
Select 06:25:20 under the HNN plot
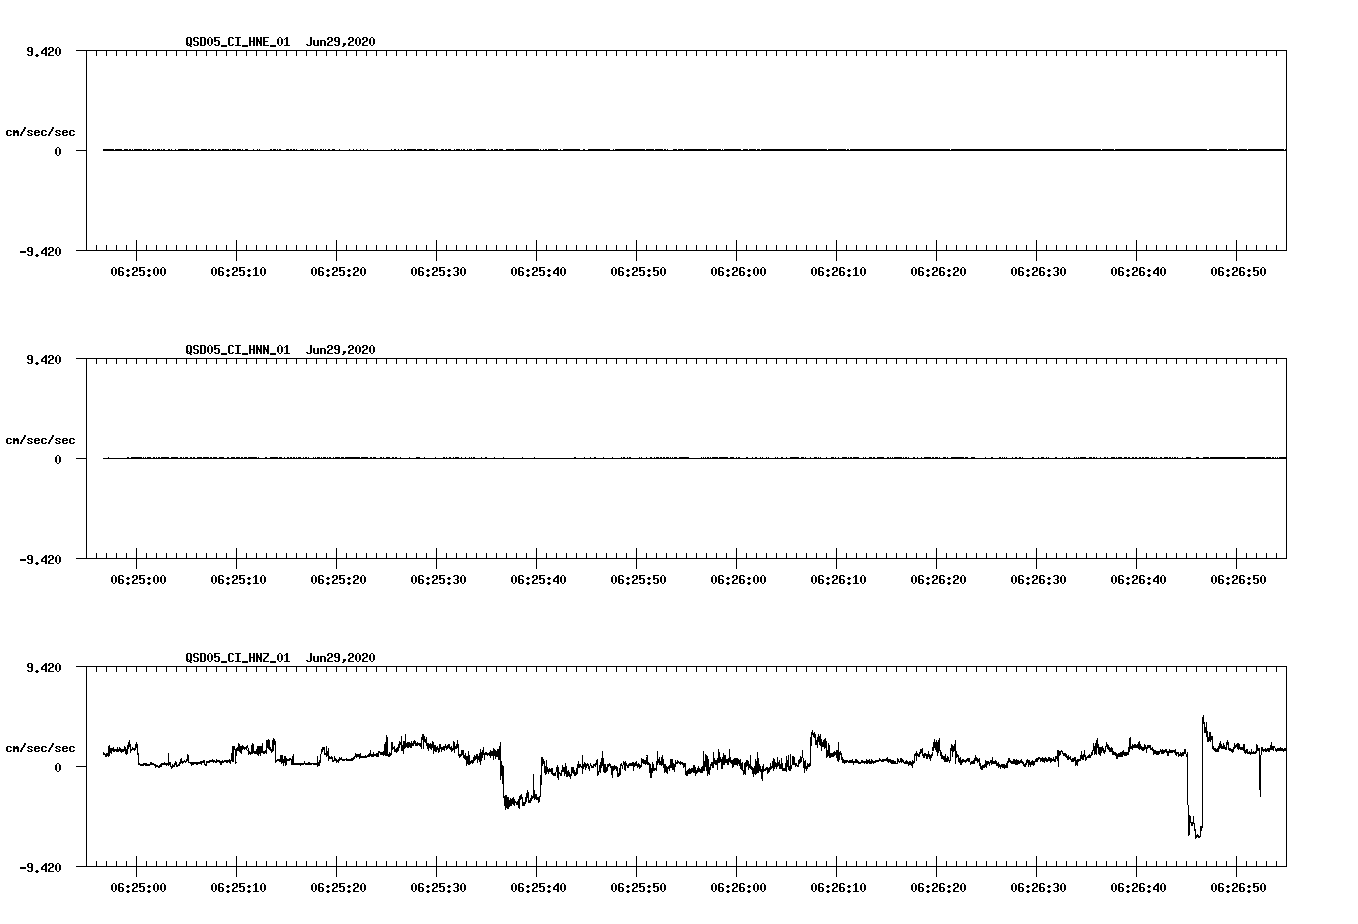338,579
